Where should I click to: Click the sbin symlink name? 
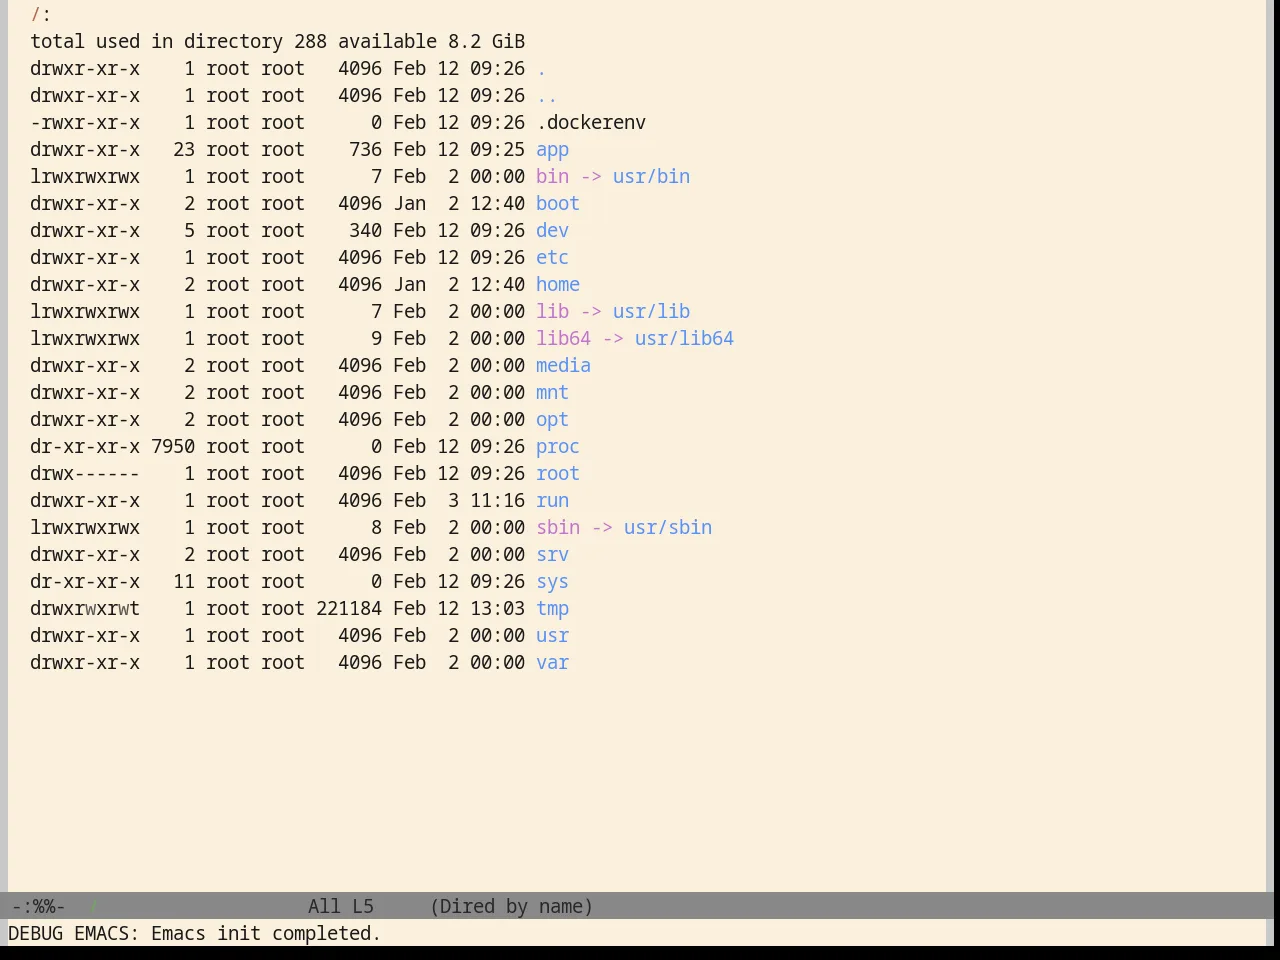click(558, 528)
